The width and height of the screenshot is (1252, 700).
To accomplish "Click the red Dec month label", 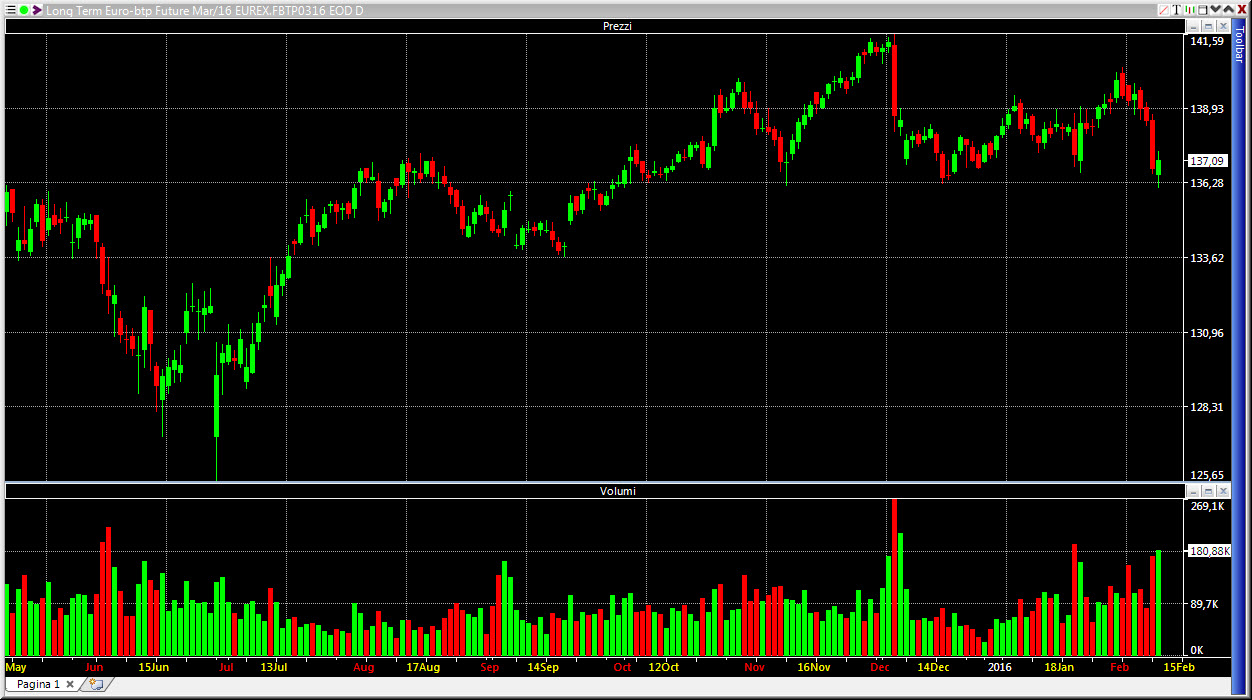I will (x=880, y=667).
